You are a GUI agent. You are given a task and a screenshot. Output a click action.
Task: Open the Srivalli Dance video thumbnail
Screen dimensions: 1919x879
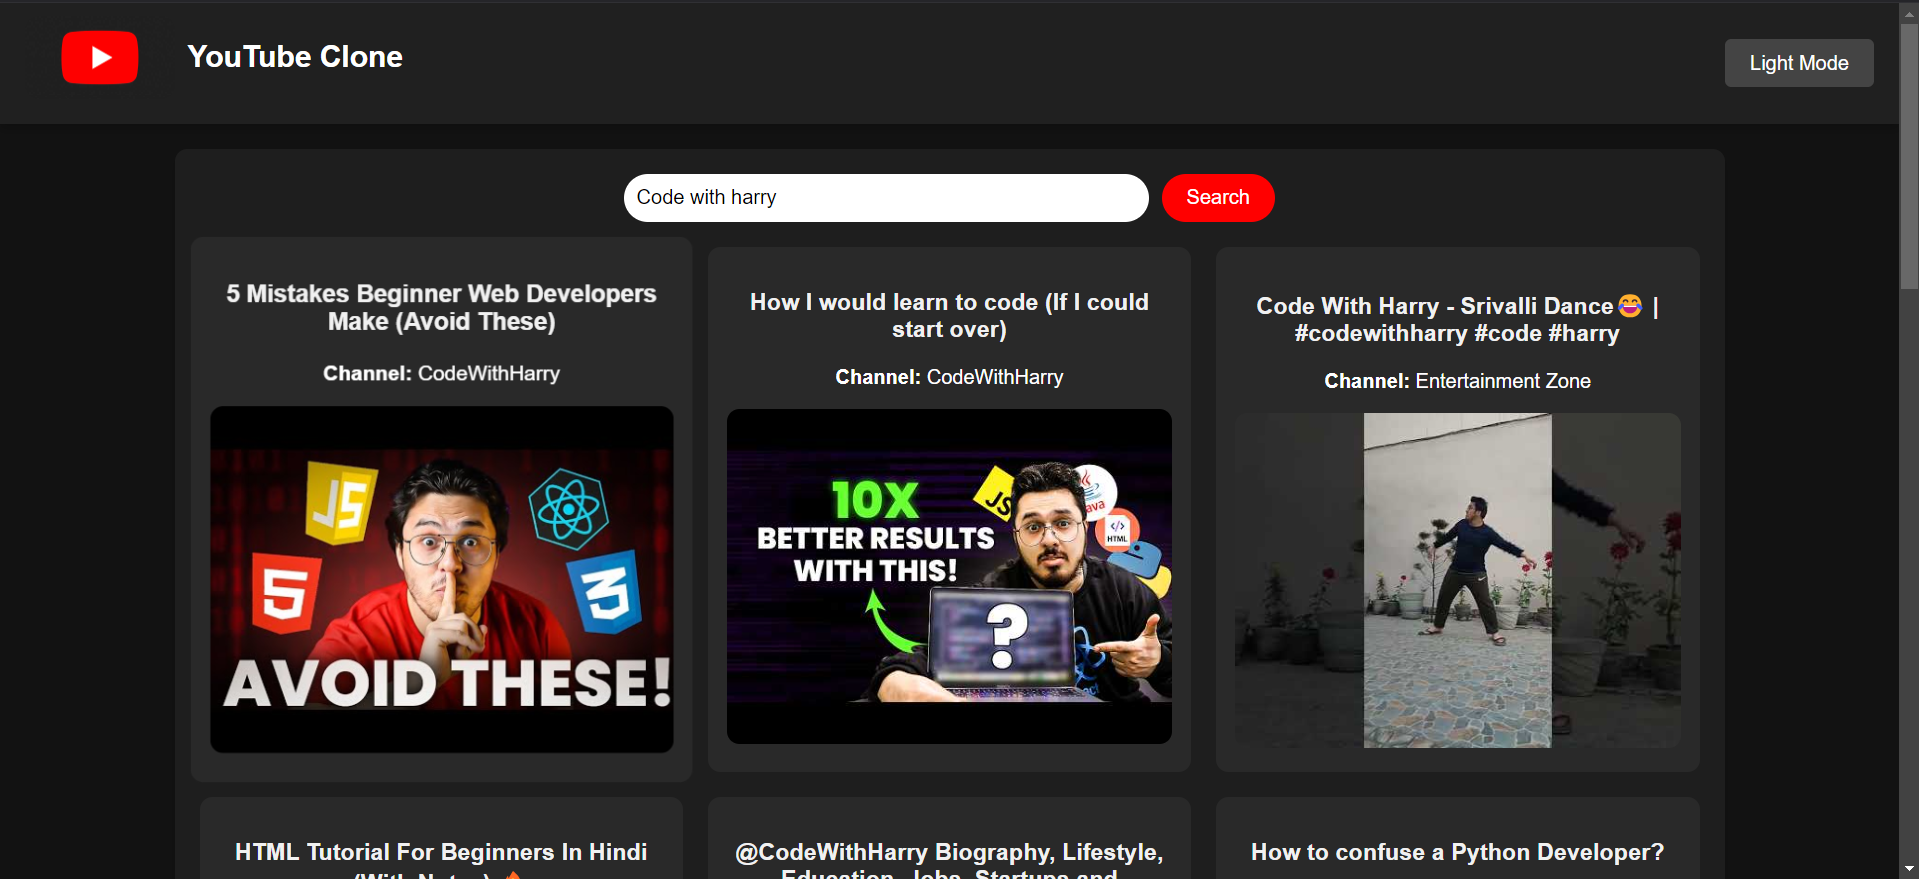(1457, 580)
